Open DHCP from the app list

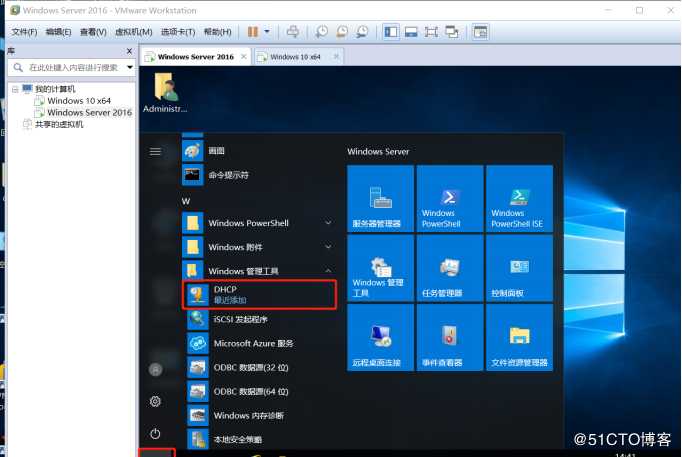click(x=259, y=295)
